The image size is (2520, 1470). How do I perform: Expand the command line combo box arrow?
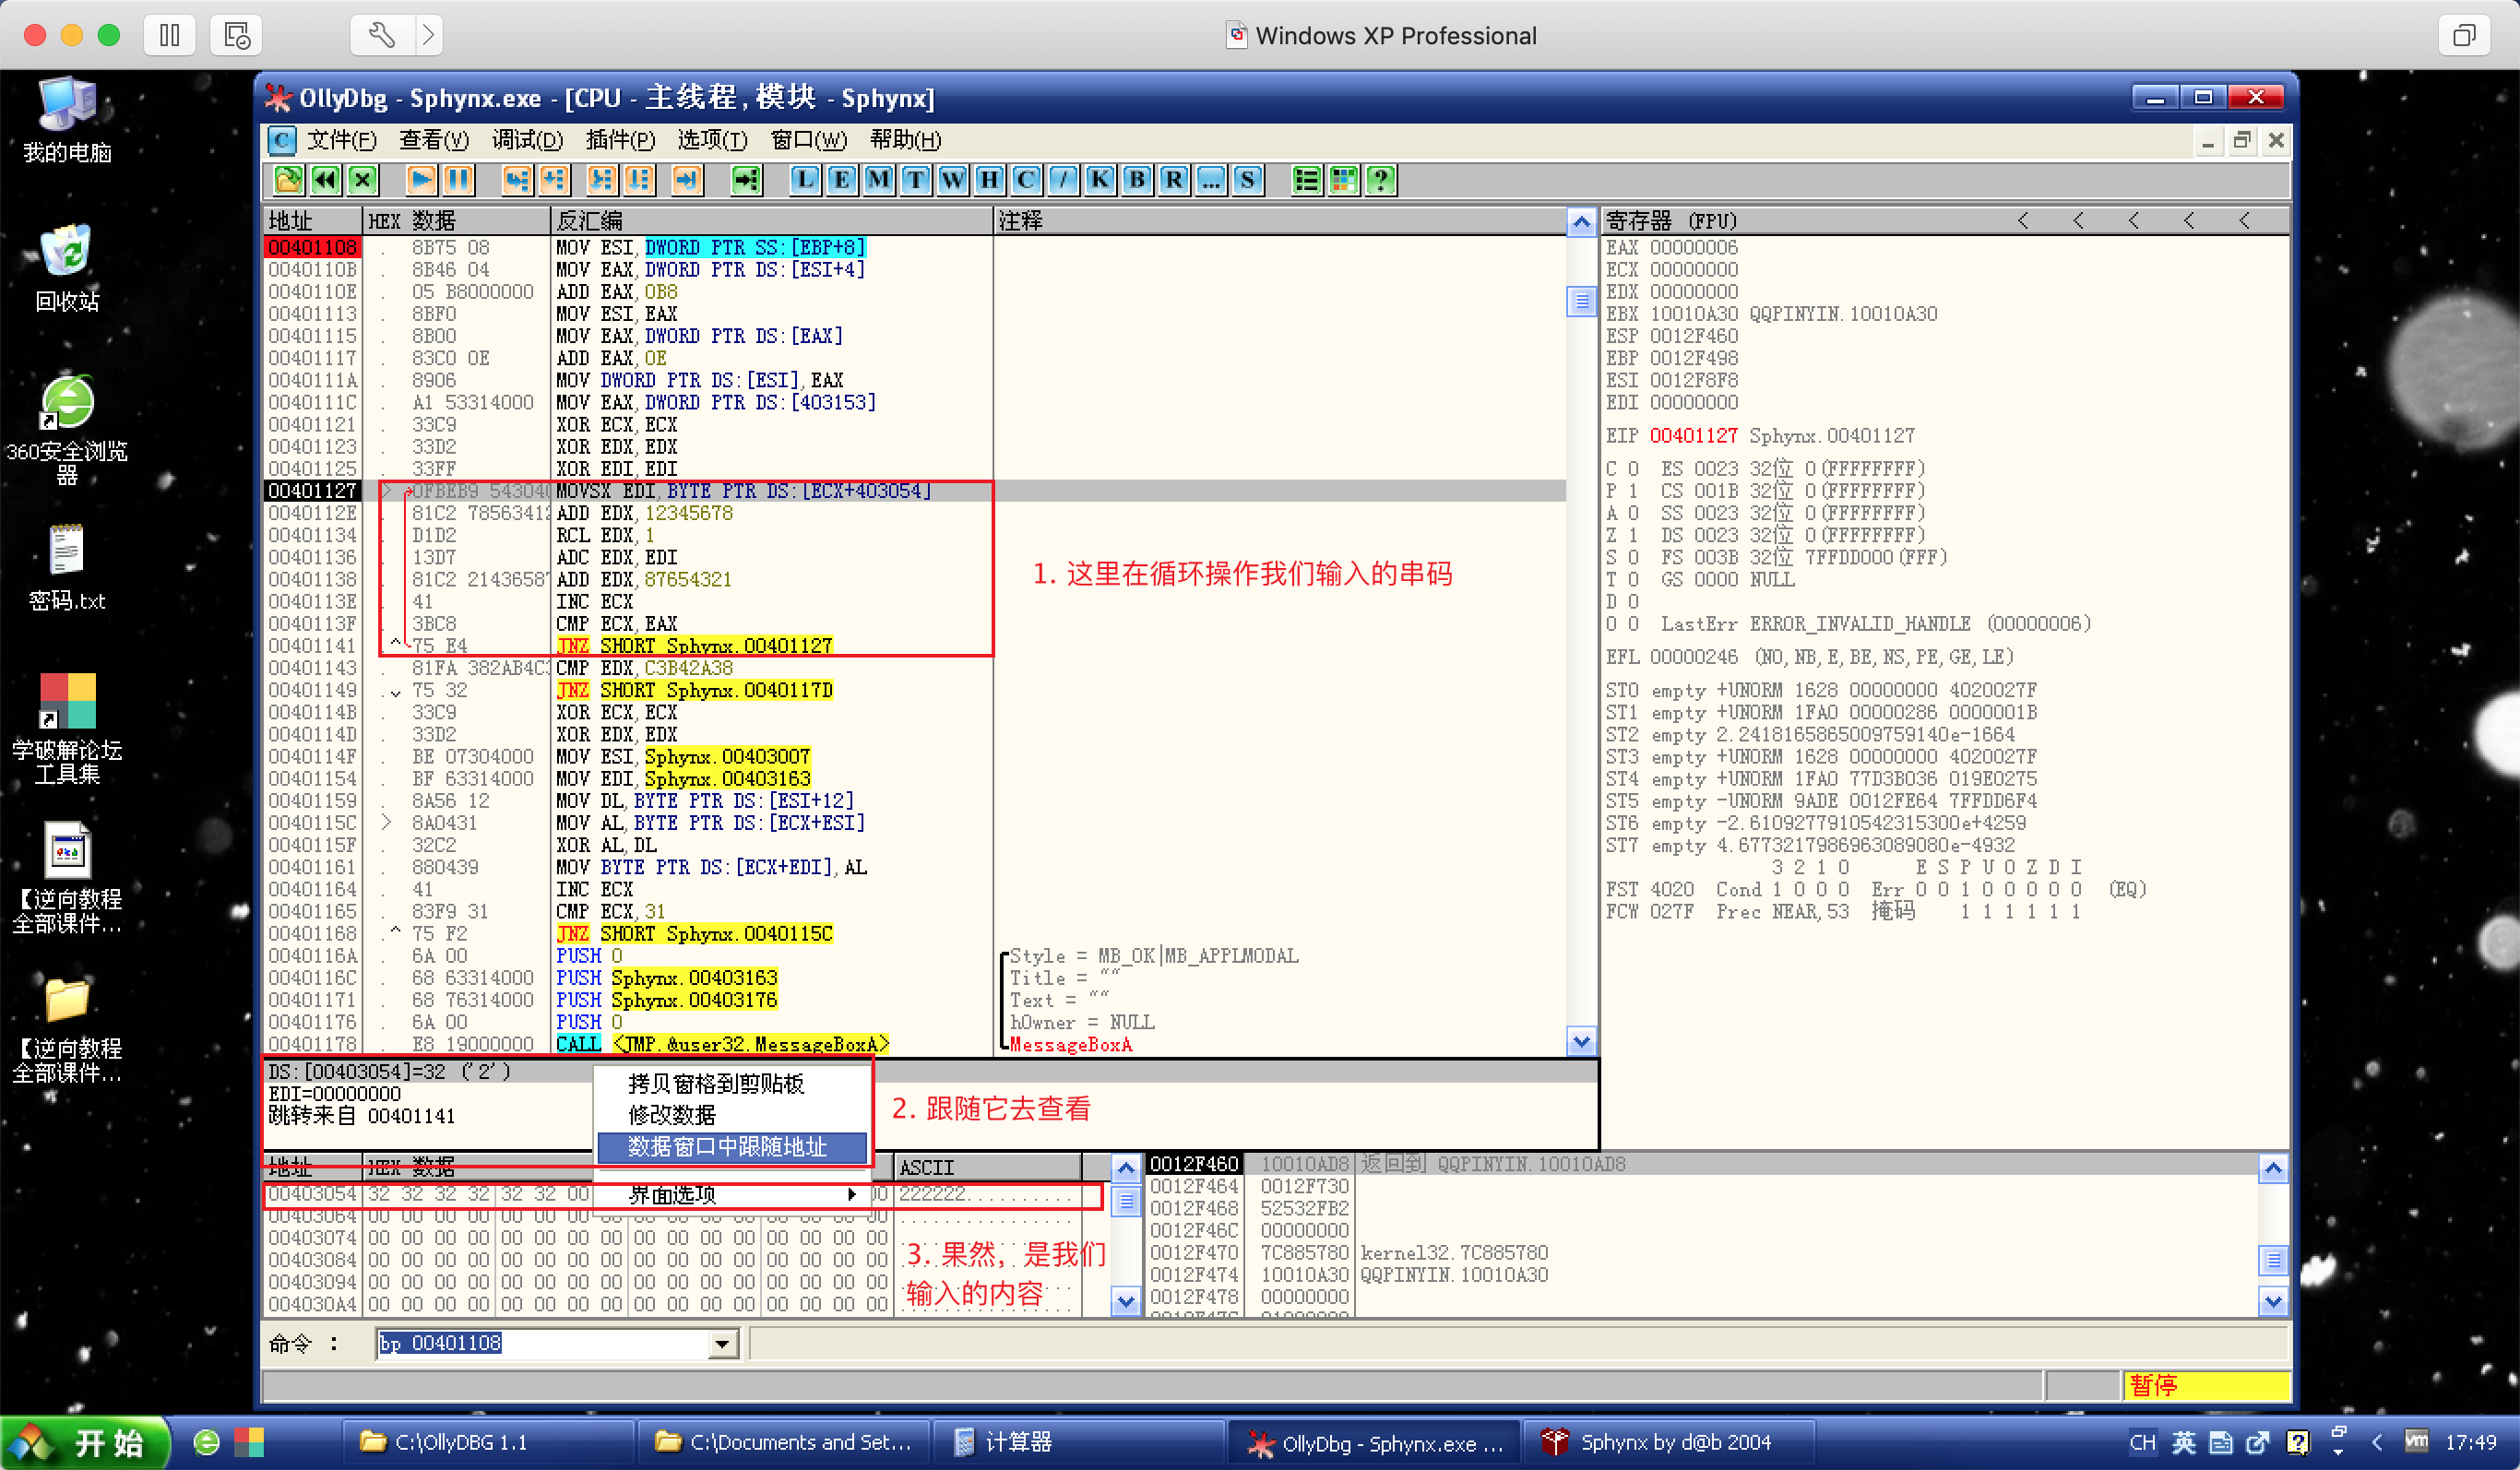[722, 1344]
